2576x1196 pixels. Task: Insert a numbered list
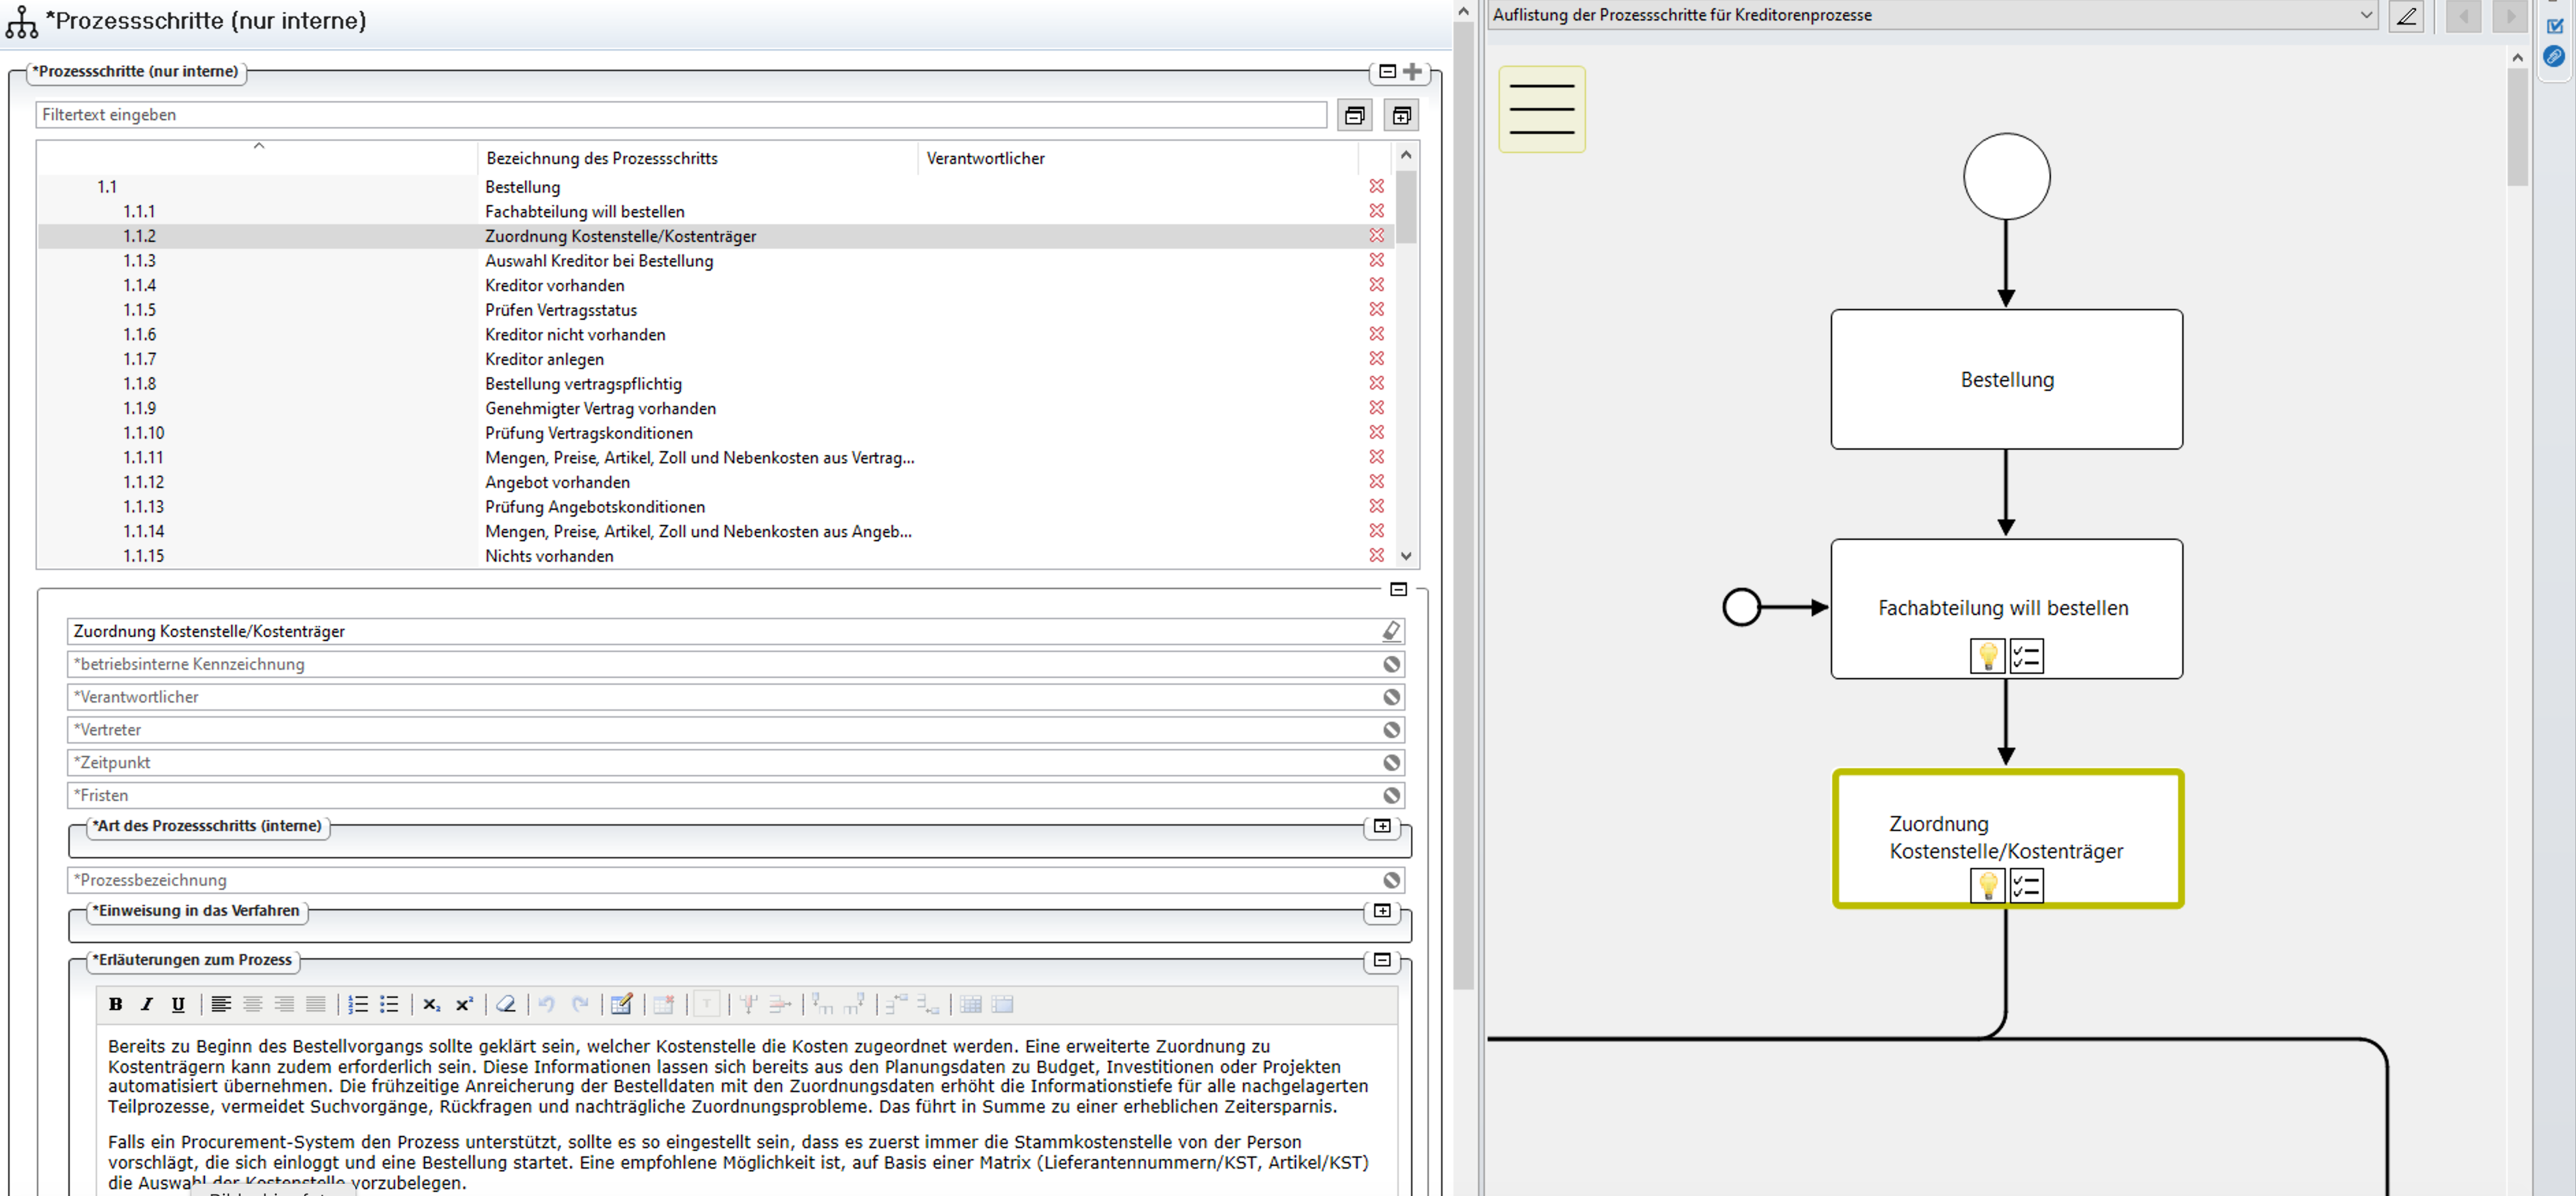point(358,1004)
